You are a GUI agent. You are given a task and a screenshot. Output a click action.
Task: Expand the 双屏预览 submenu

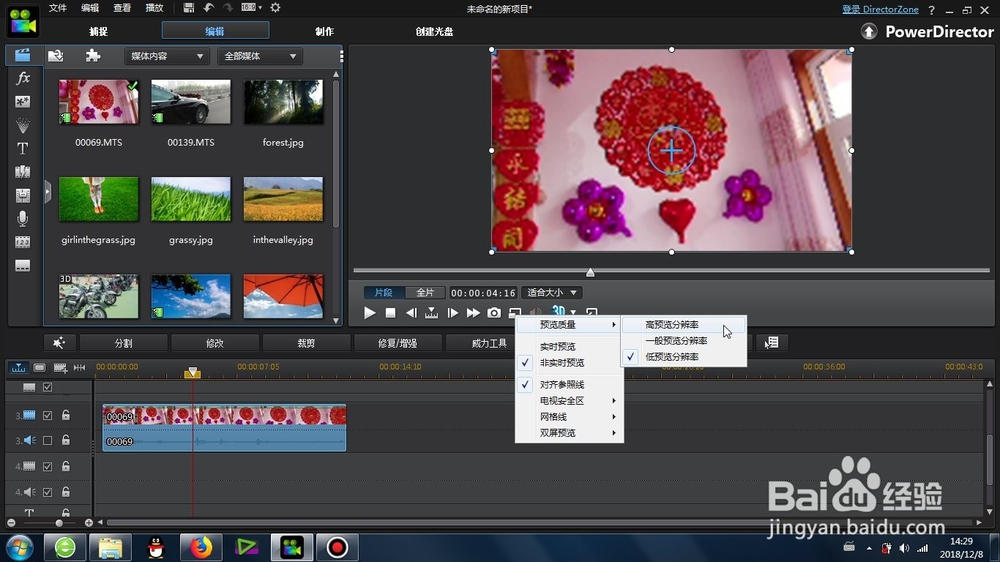(x=570, y=433)
